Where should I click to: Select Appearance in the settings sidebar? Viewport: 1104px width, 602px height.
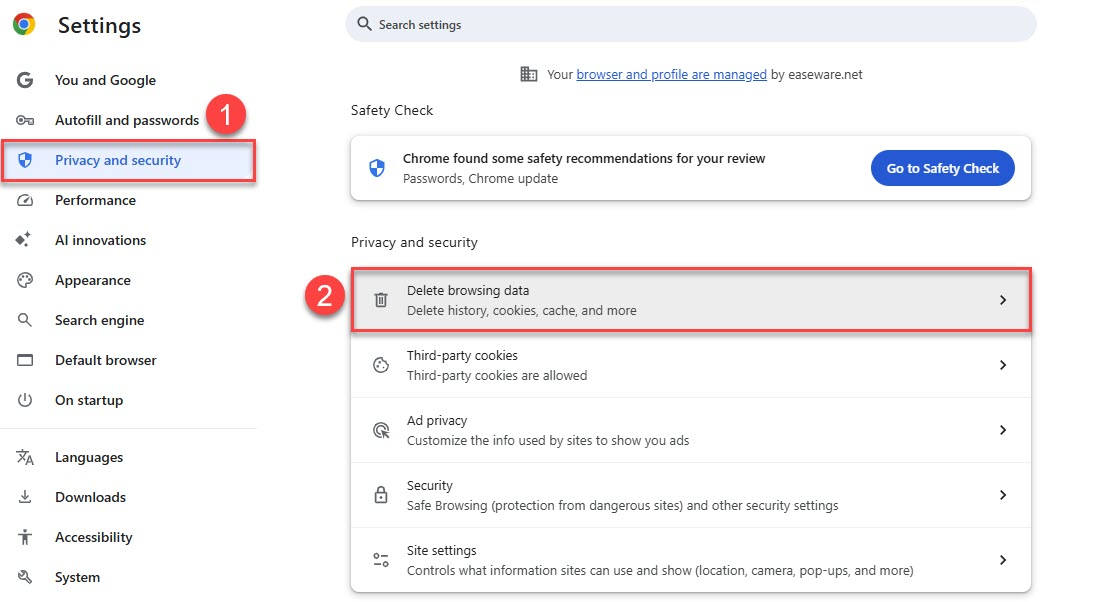92,280
